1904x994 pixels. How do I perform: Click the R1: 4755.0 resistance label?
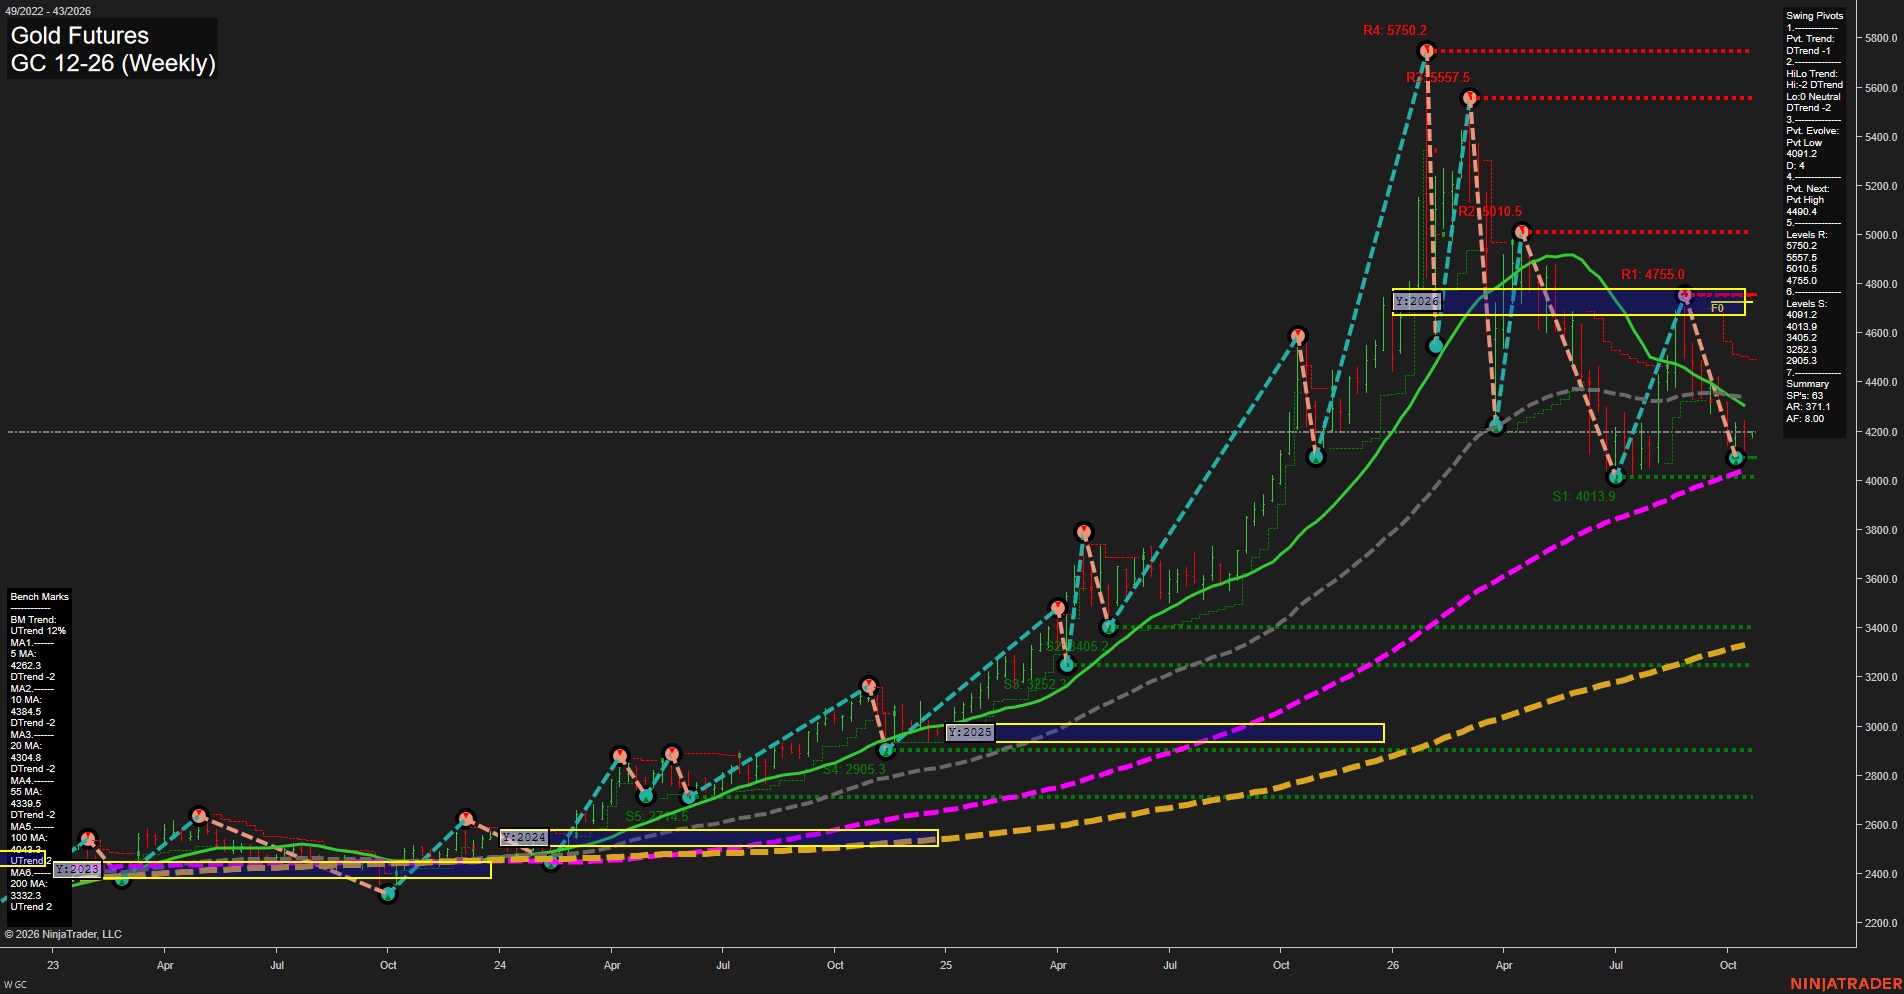(x=1653, y=274)
